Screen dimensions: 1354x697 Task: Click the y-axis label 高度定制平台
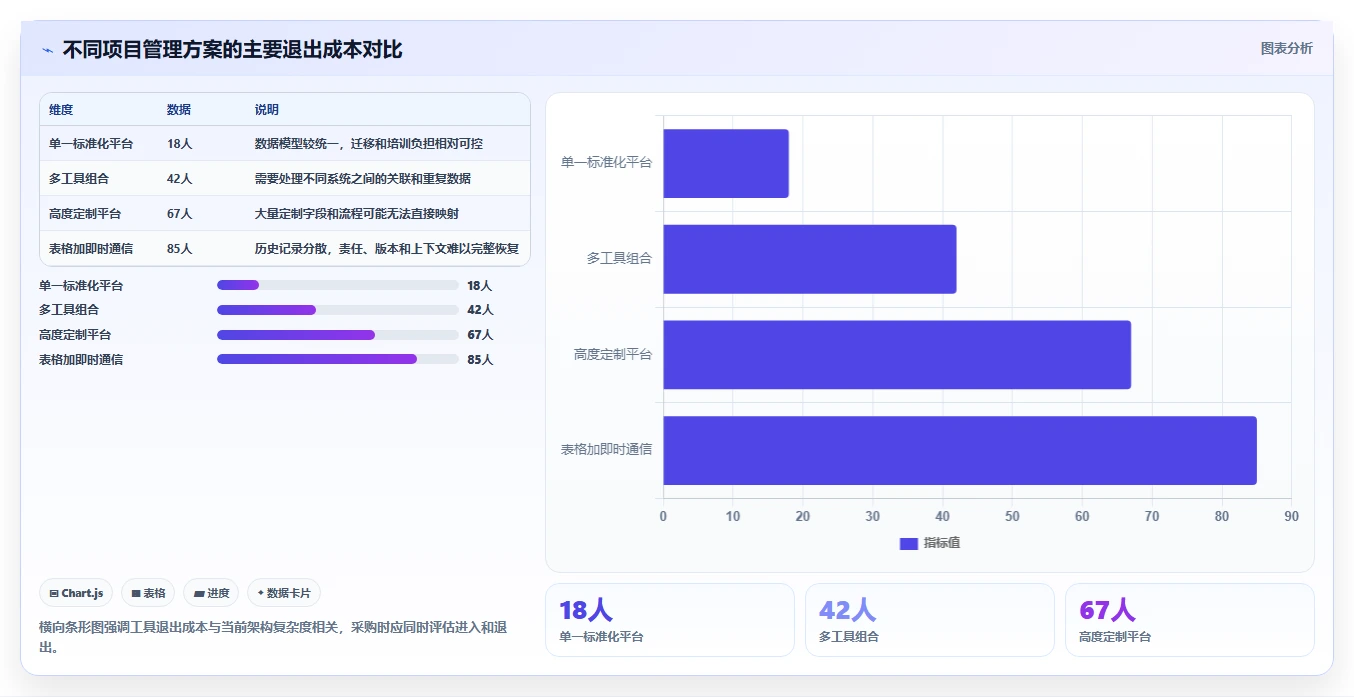613,355
